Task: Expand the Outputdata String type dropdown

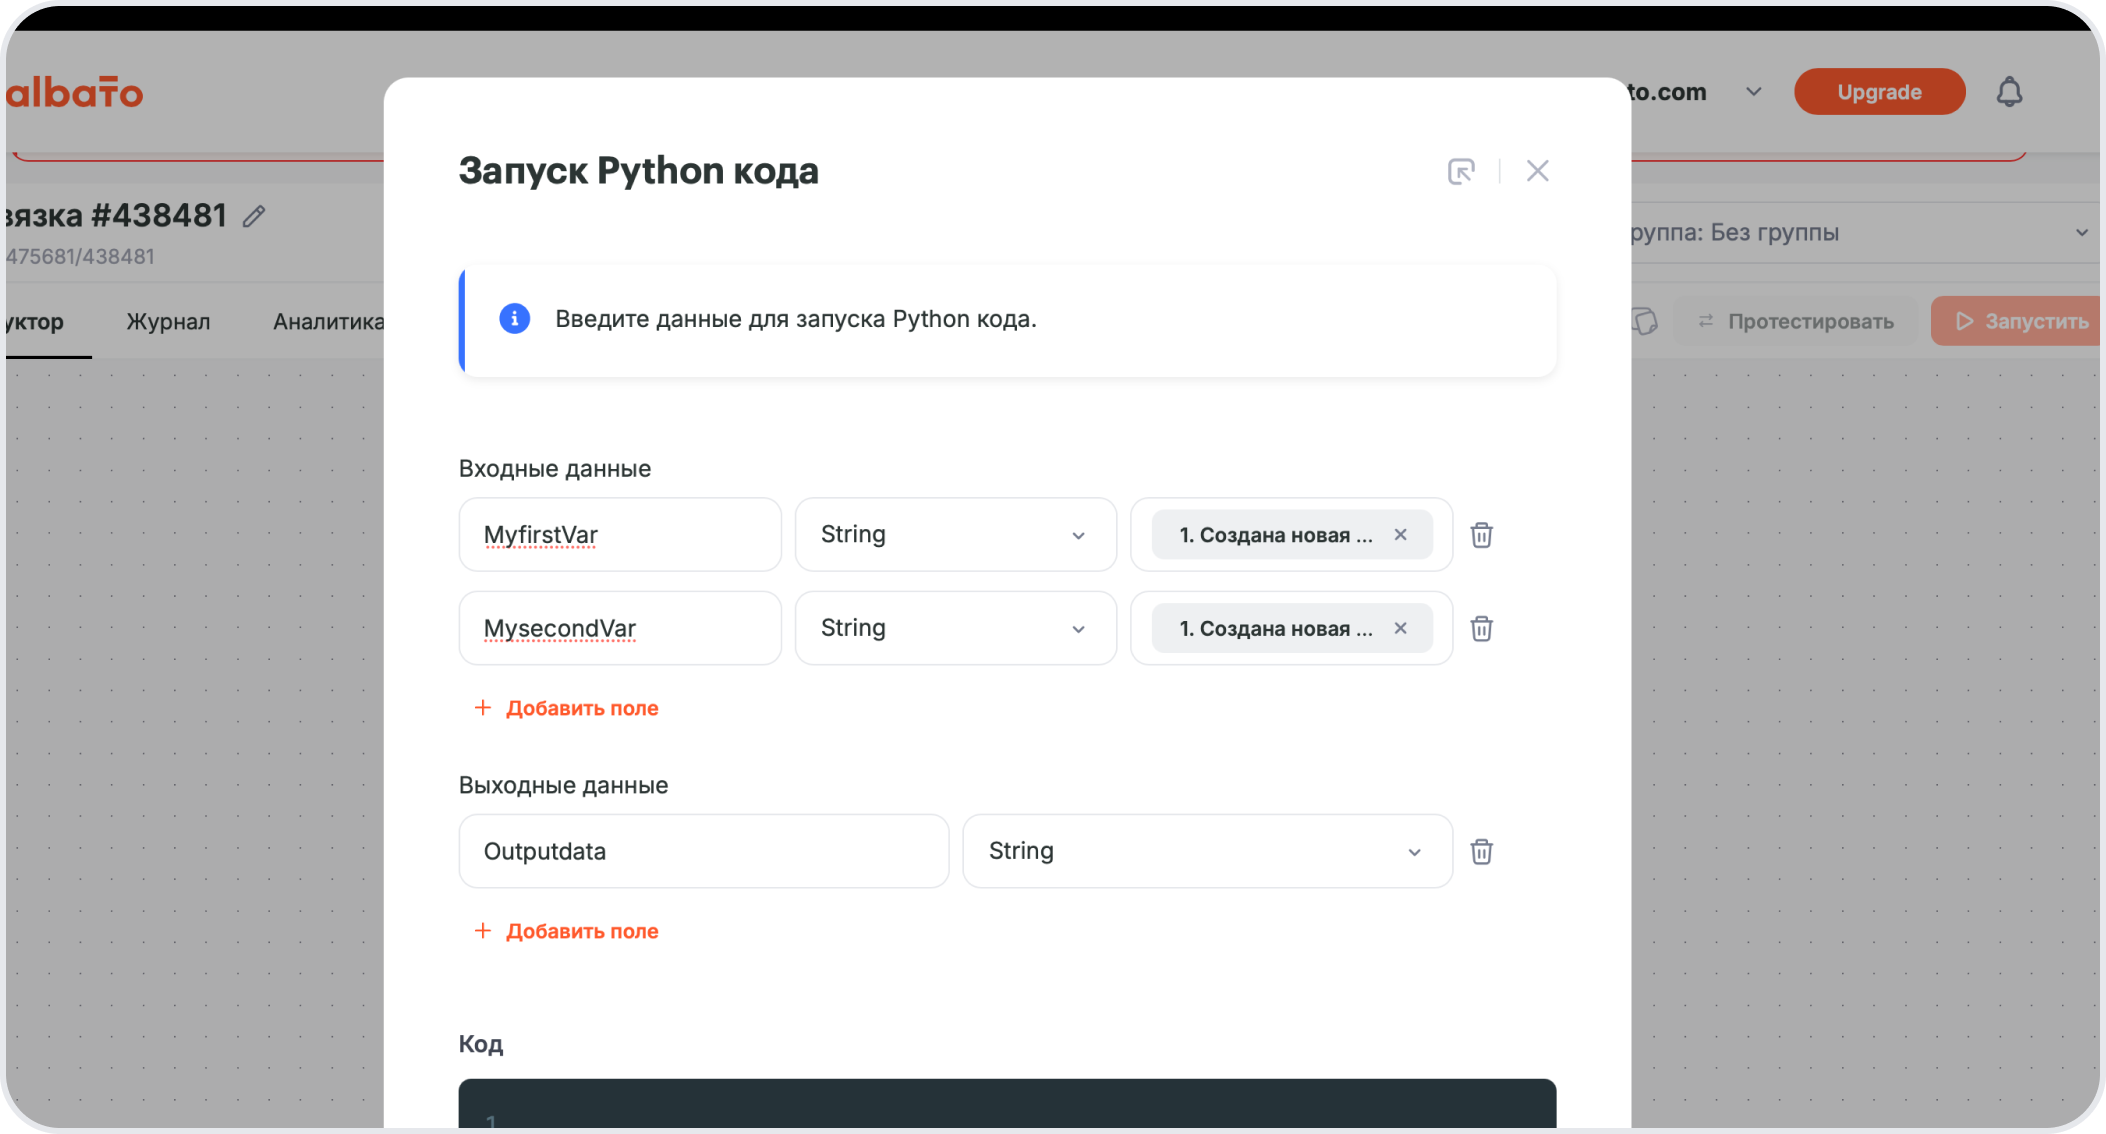Action: pos(1206,851)
